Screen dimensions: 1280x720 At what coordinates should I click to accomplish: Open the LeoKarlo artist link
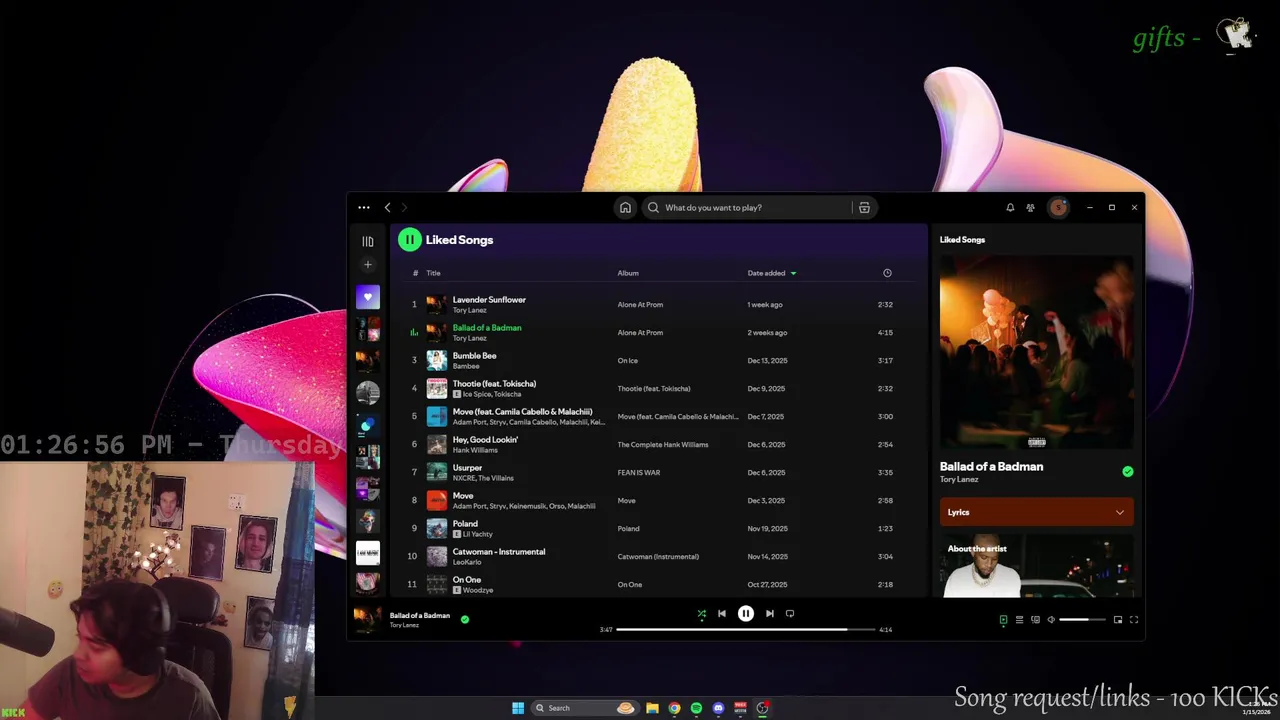click(467, 562)
